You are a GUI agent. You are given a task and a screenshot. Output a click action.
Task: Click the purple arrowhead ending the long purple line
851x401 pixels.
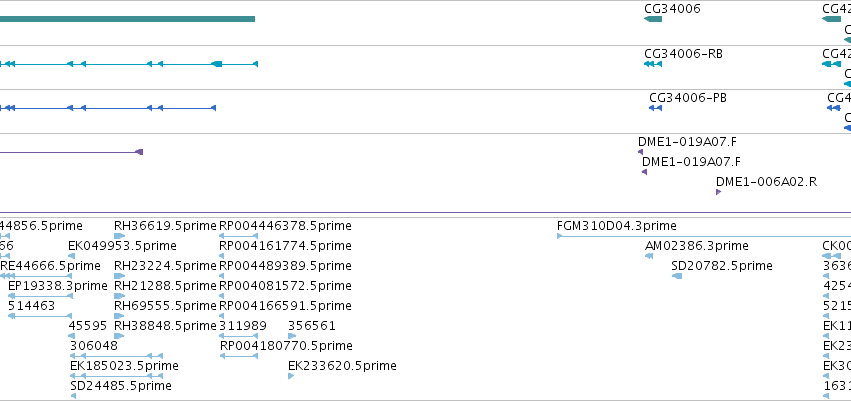click(139, 152)
